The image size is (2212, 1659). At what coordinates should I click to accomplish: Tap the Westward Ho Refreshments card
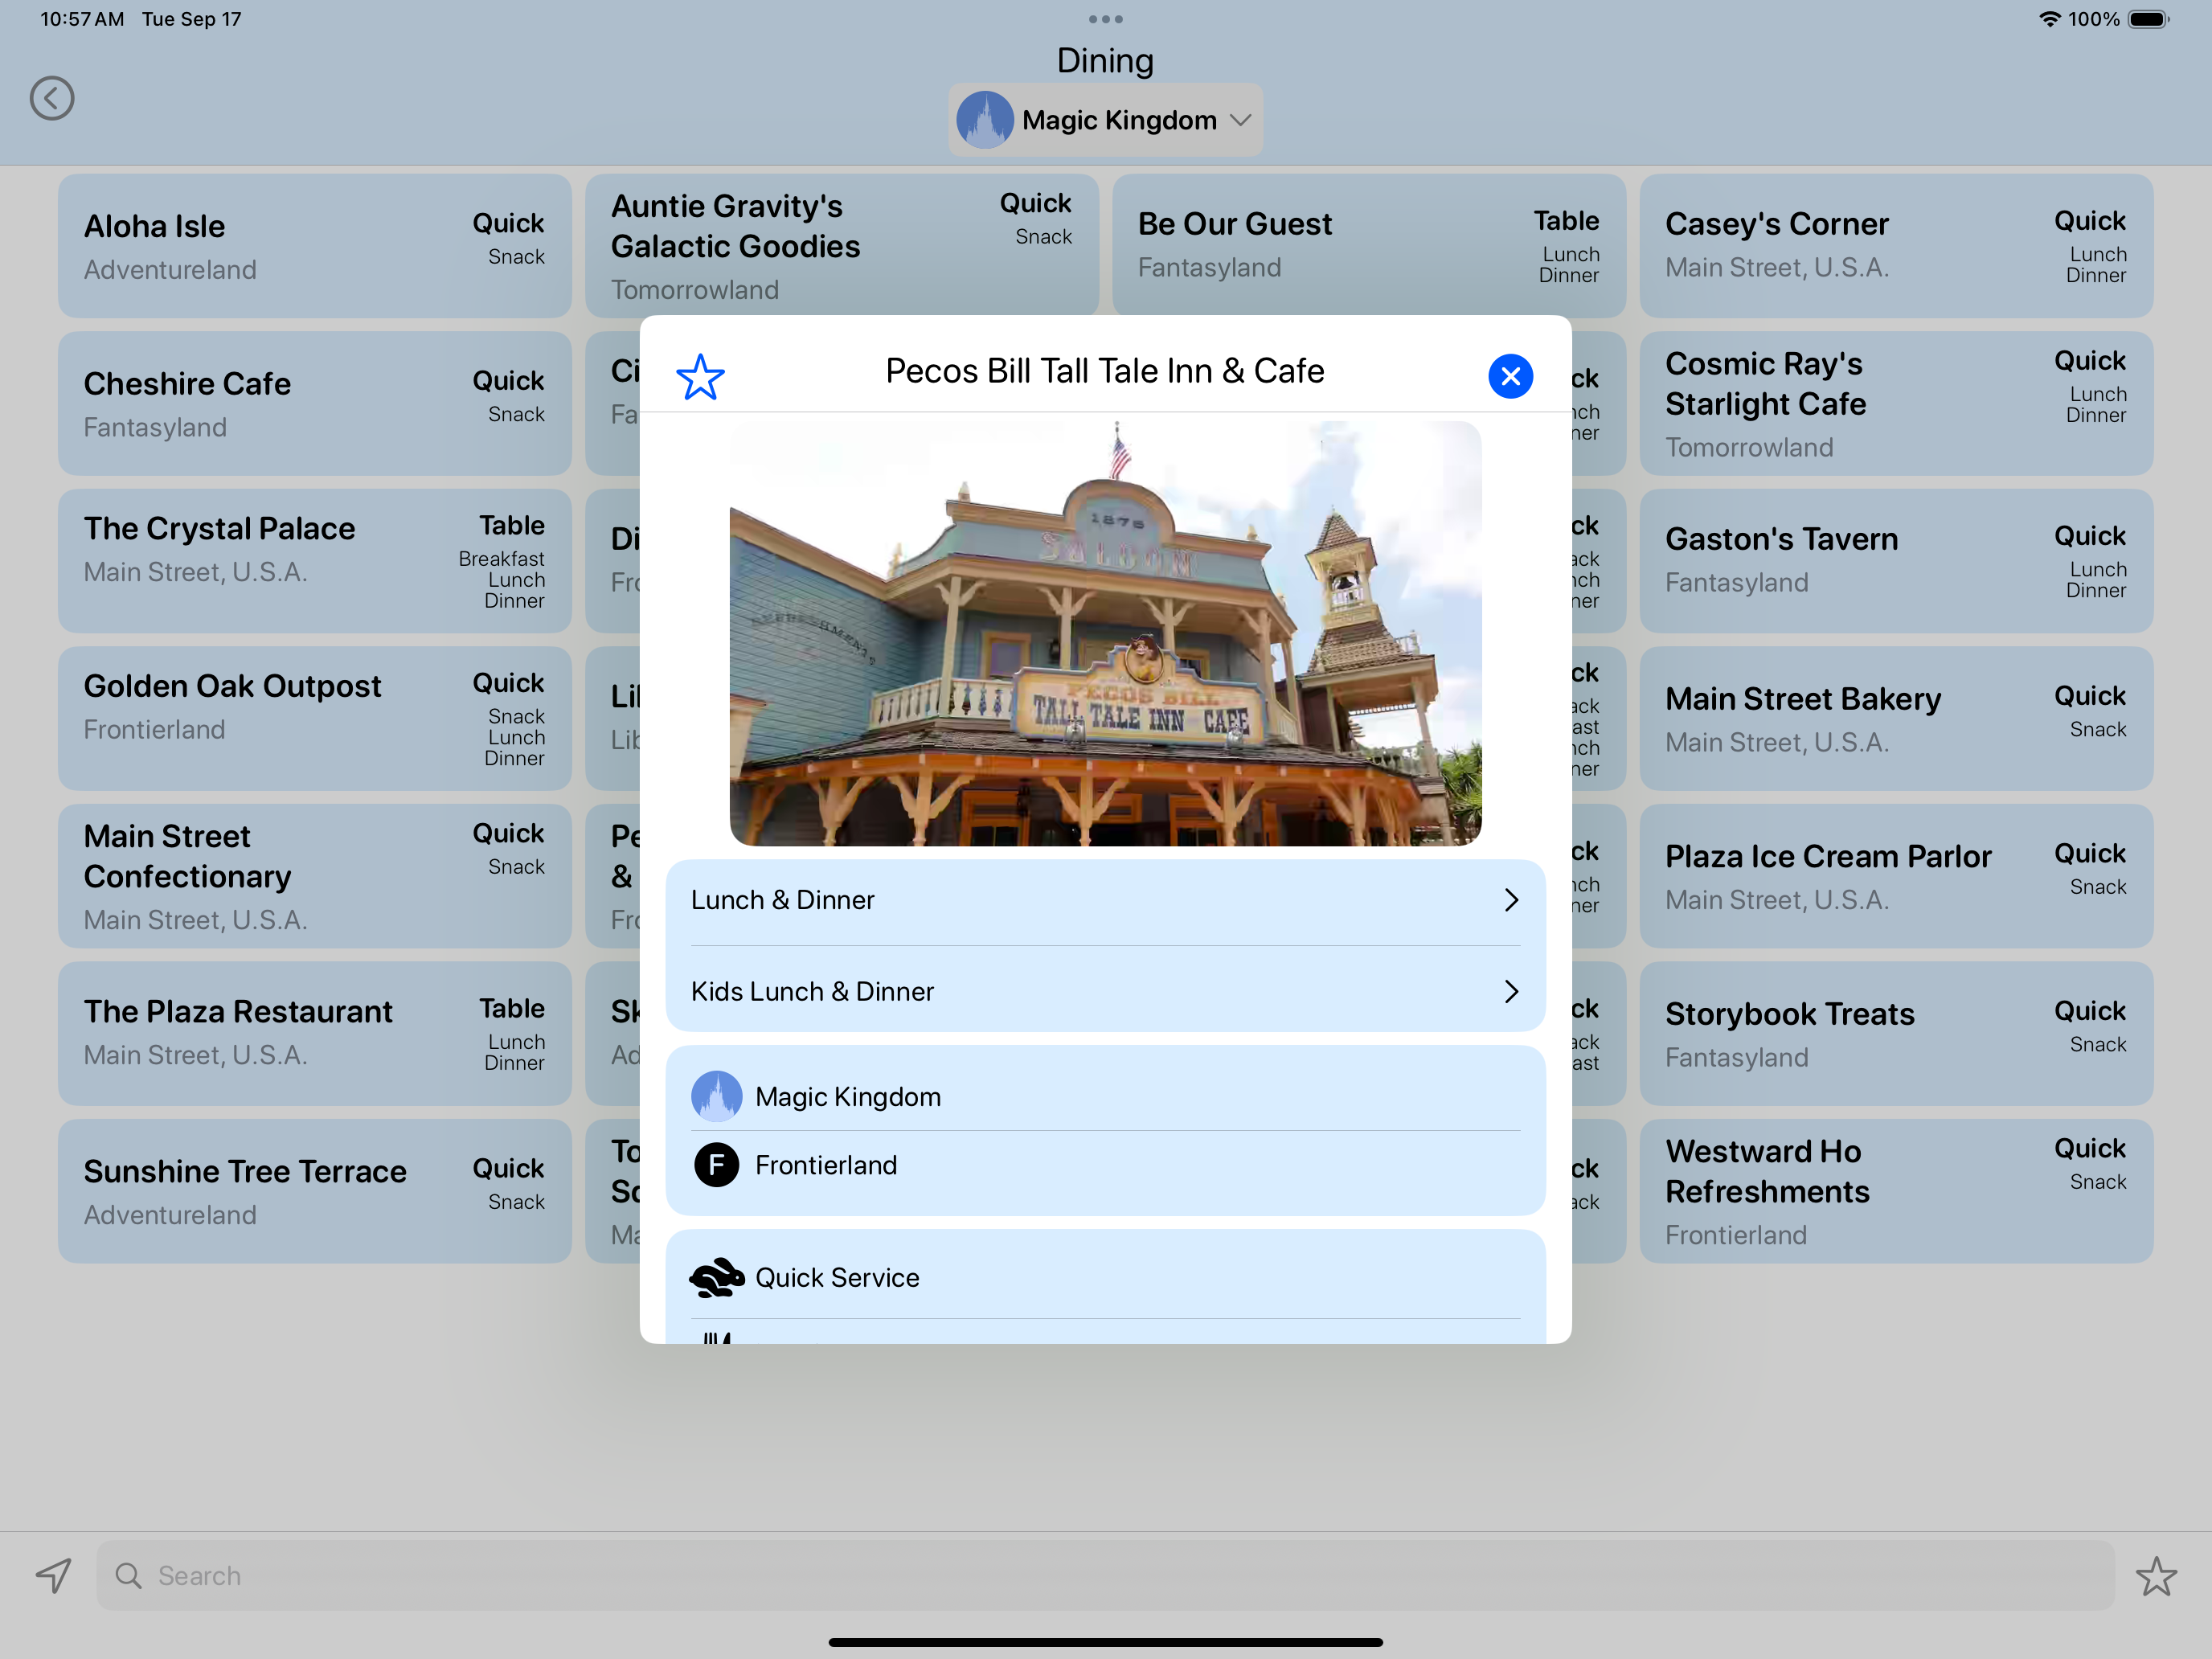[x=1896, y=1191]
